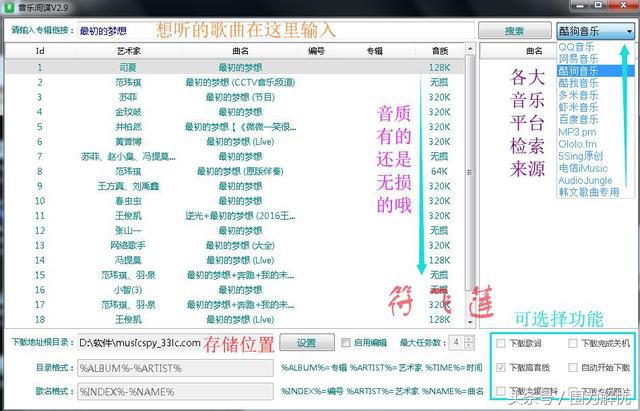This screenshot has width=640, height=411.
Task: Sort by the Id column header
Action: point(40,51)
